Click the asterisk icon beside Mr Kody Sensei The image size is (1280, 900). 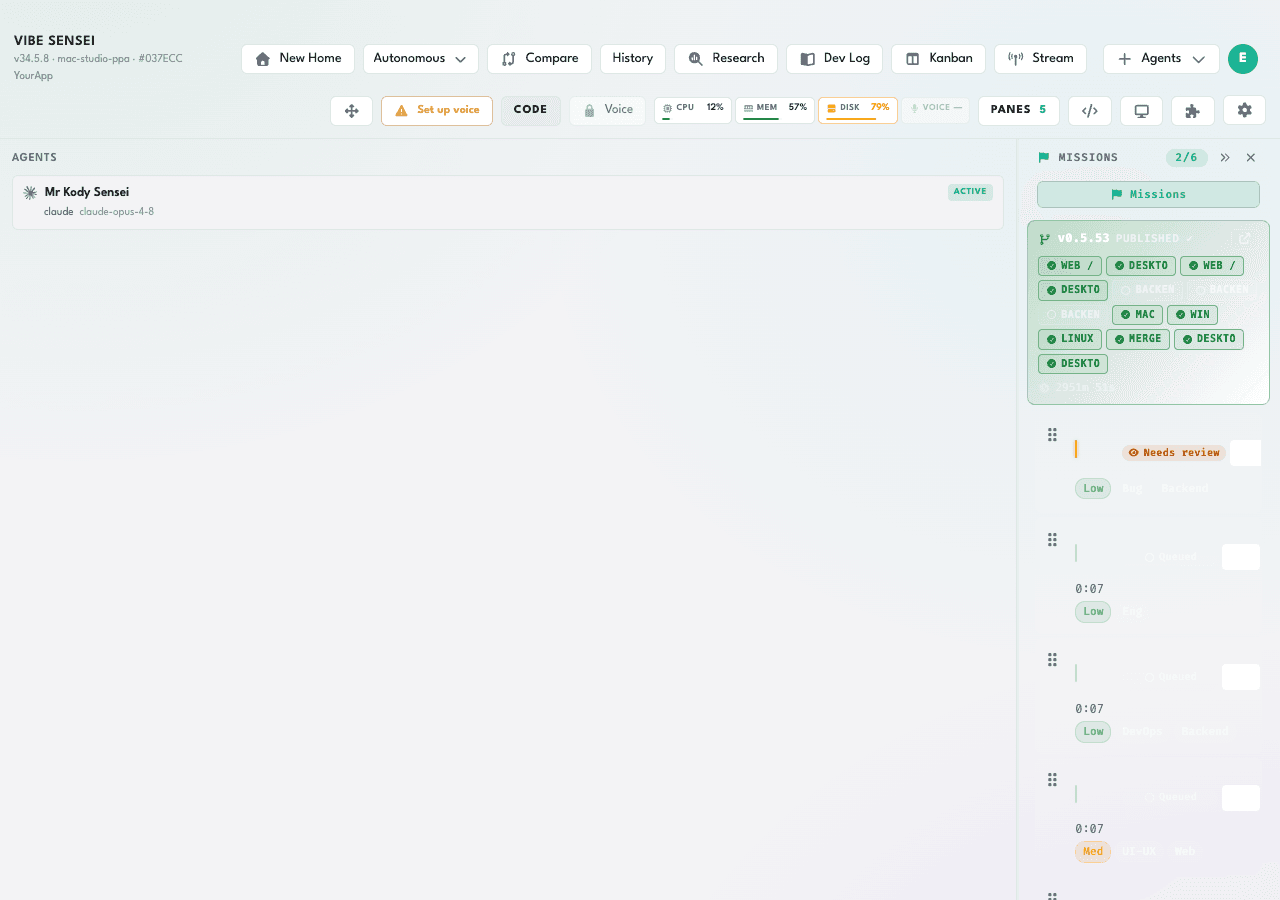click(30, 192)
